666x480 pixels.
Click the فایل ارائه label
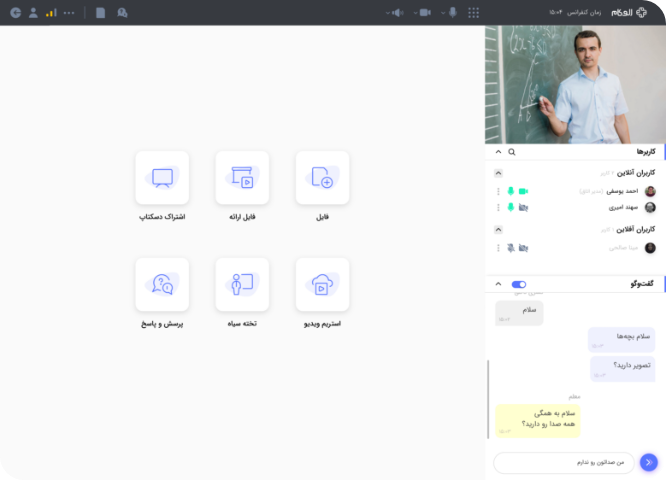[x=242, y=217]
